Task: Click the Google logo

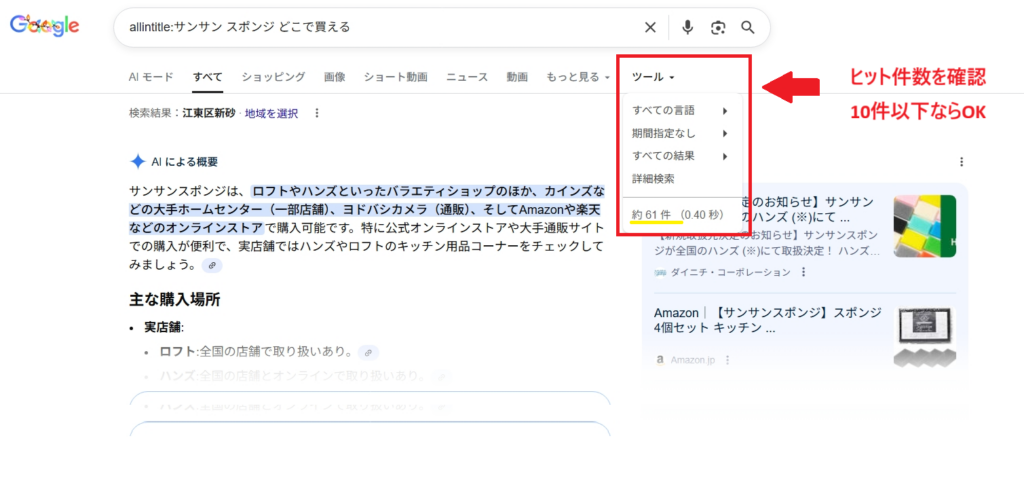Action: tap(45, 27)
